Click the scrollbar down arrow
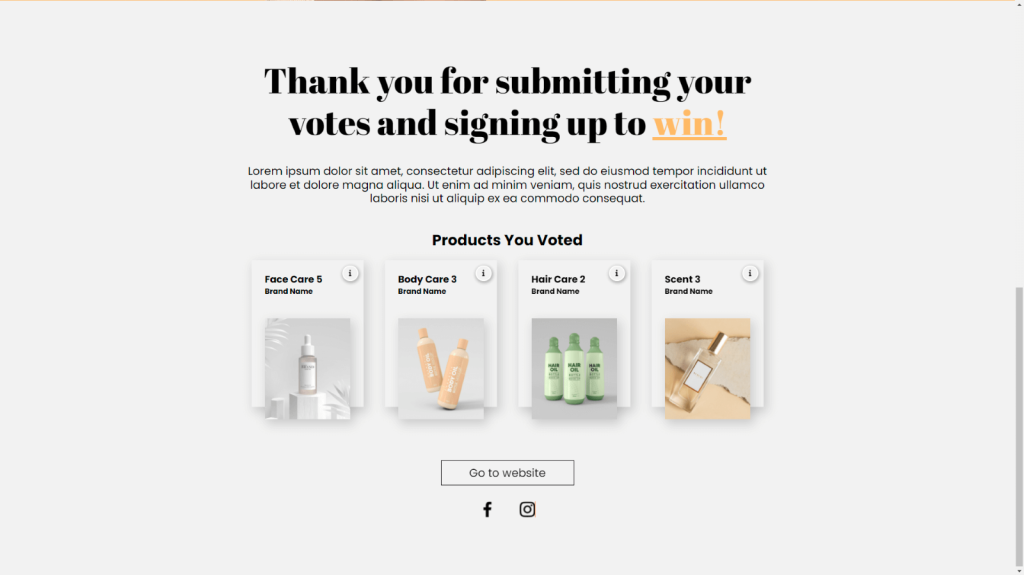The image size is (1024, 575). tap(1019, 571)
